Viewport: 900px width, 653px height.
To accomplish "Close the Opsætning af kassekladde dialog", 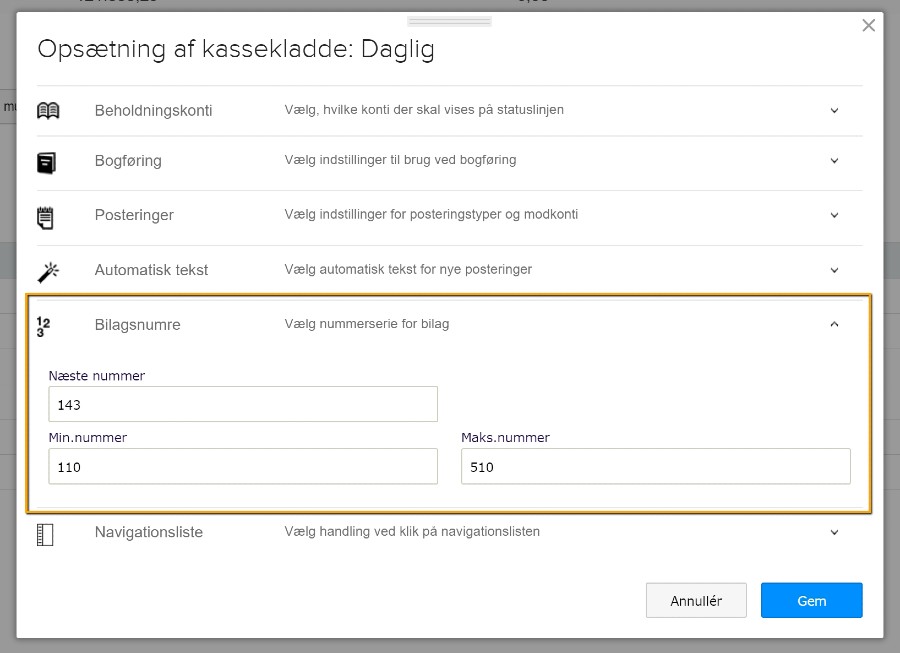I will pyautogui.click(x=868, y=25).
